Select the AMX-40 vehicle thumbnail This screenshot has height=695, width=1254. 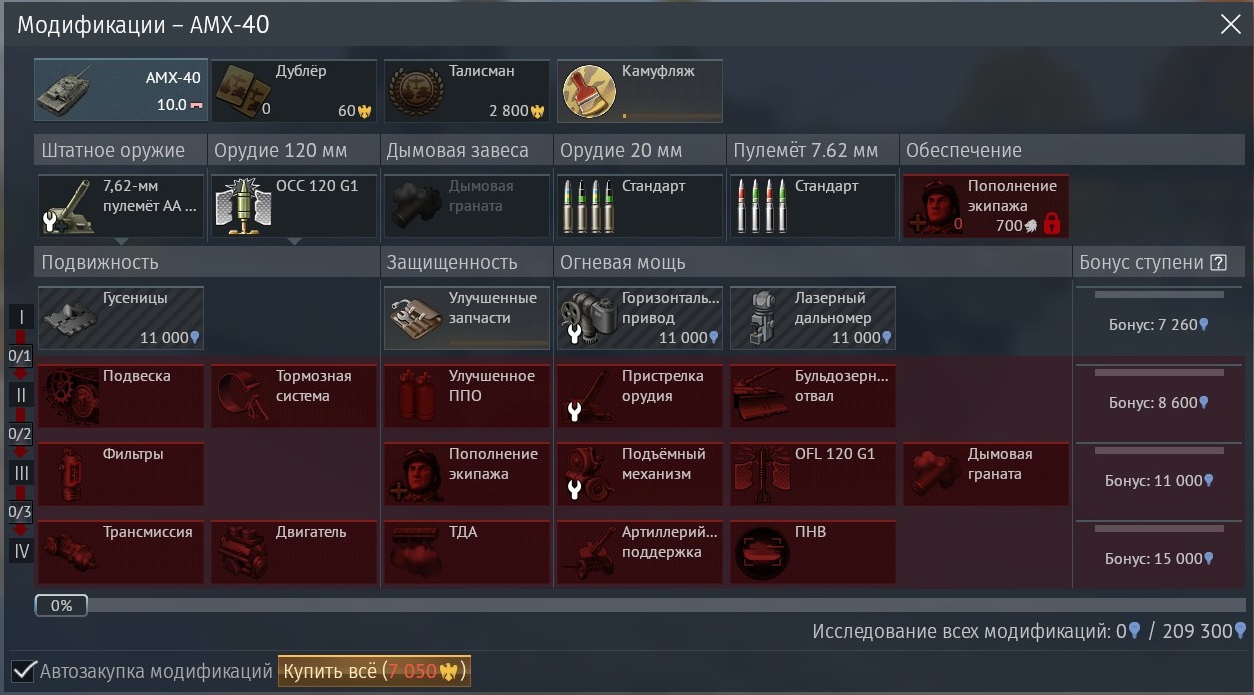121,90
